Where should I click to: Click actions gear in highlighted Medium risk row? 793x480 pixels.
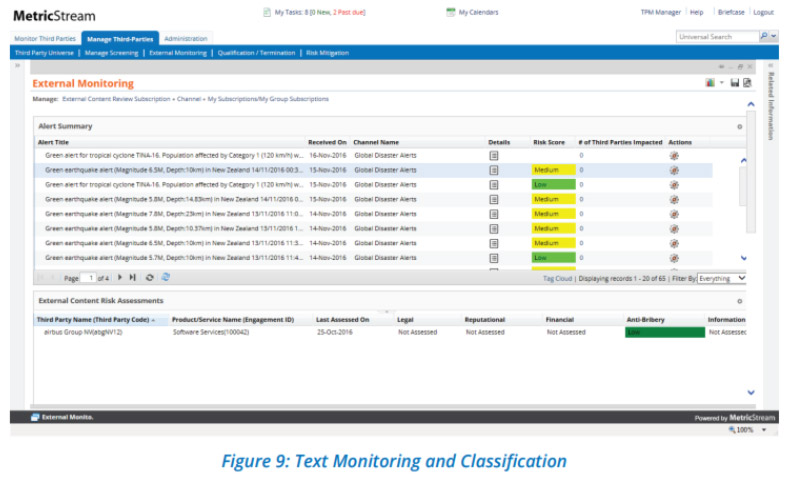674,170
